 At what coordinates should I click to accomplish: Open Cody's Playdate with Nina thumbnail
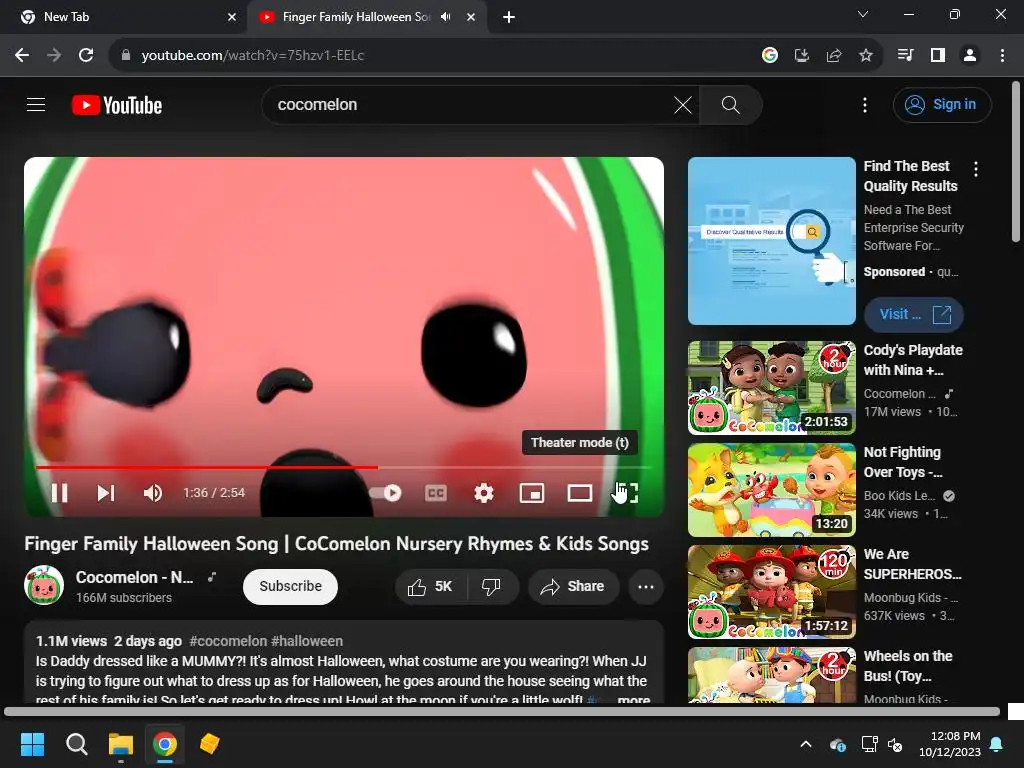[771, 388]
